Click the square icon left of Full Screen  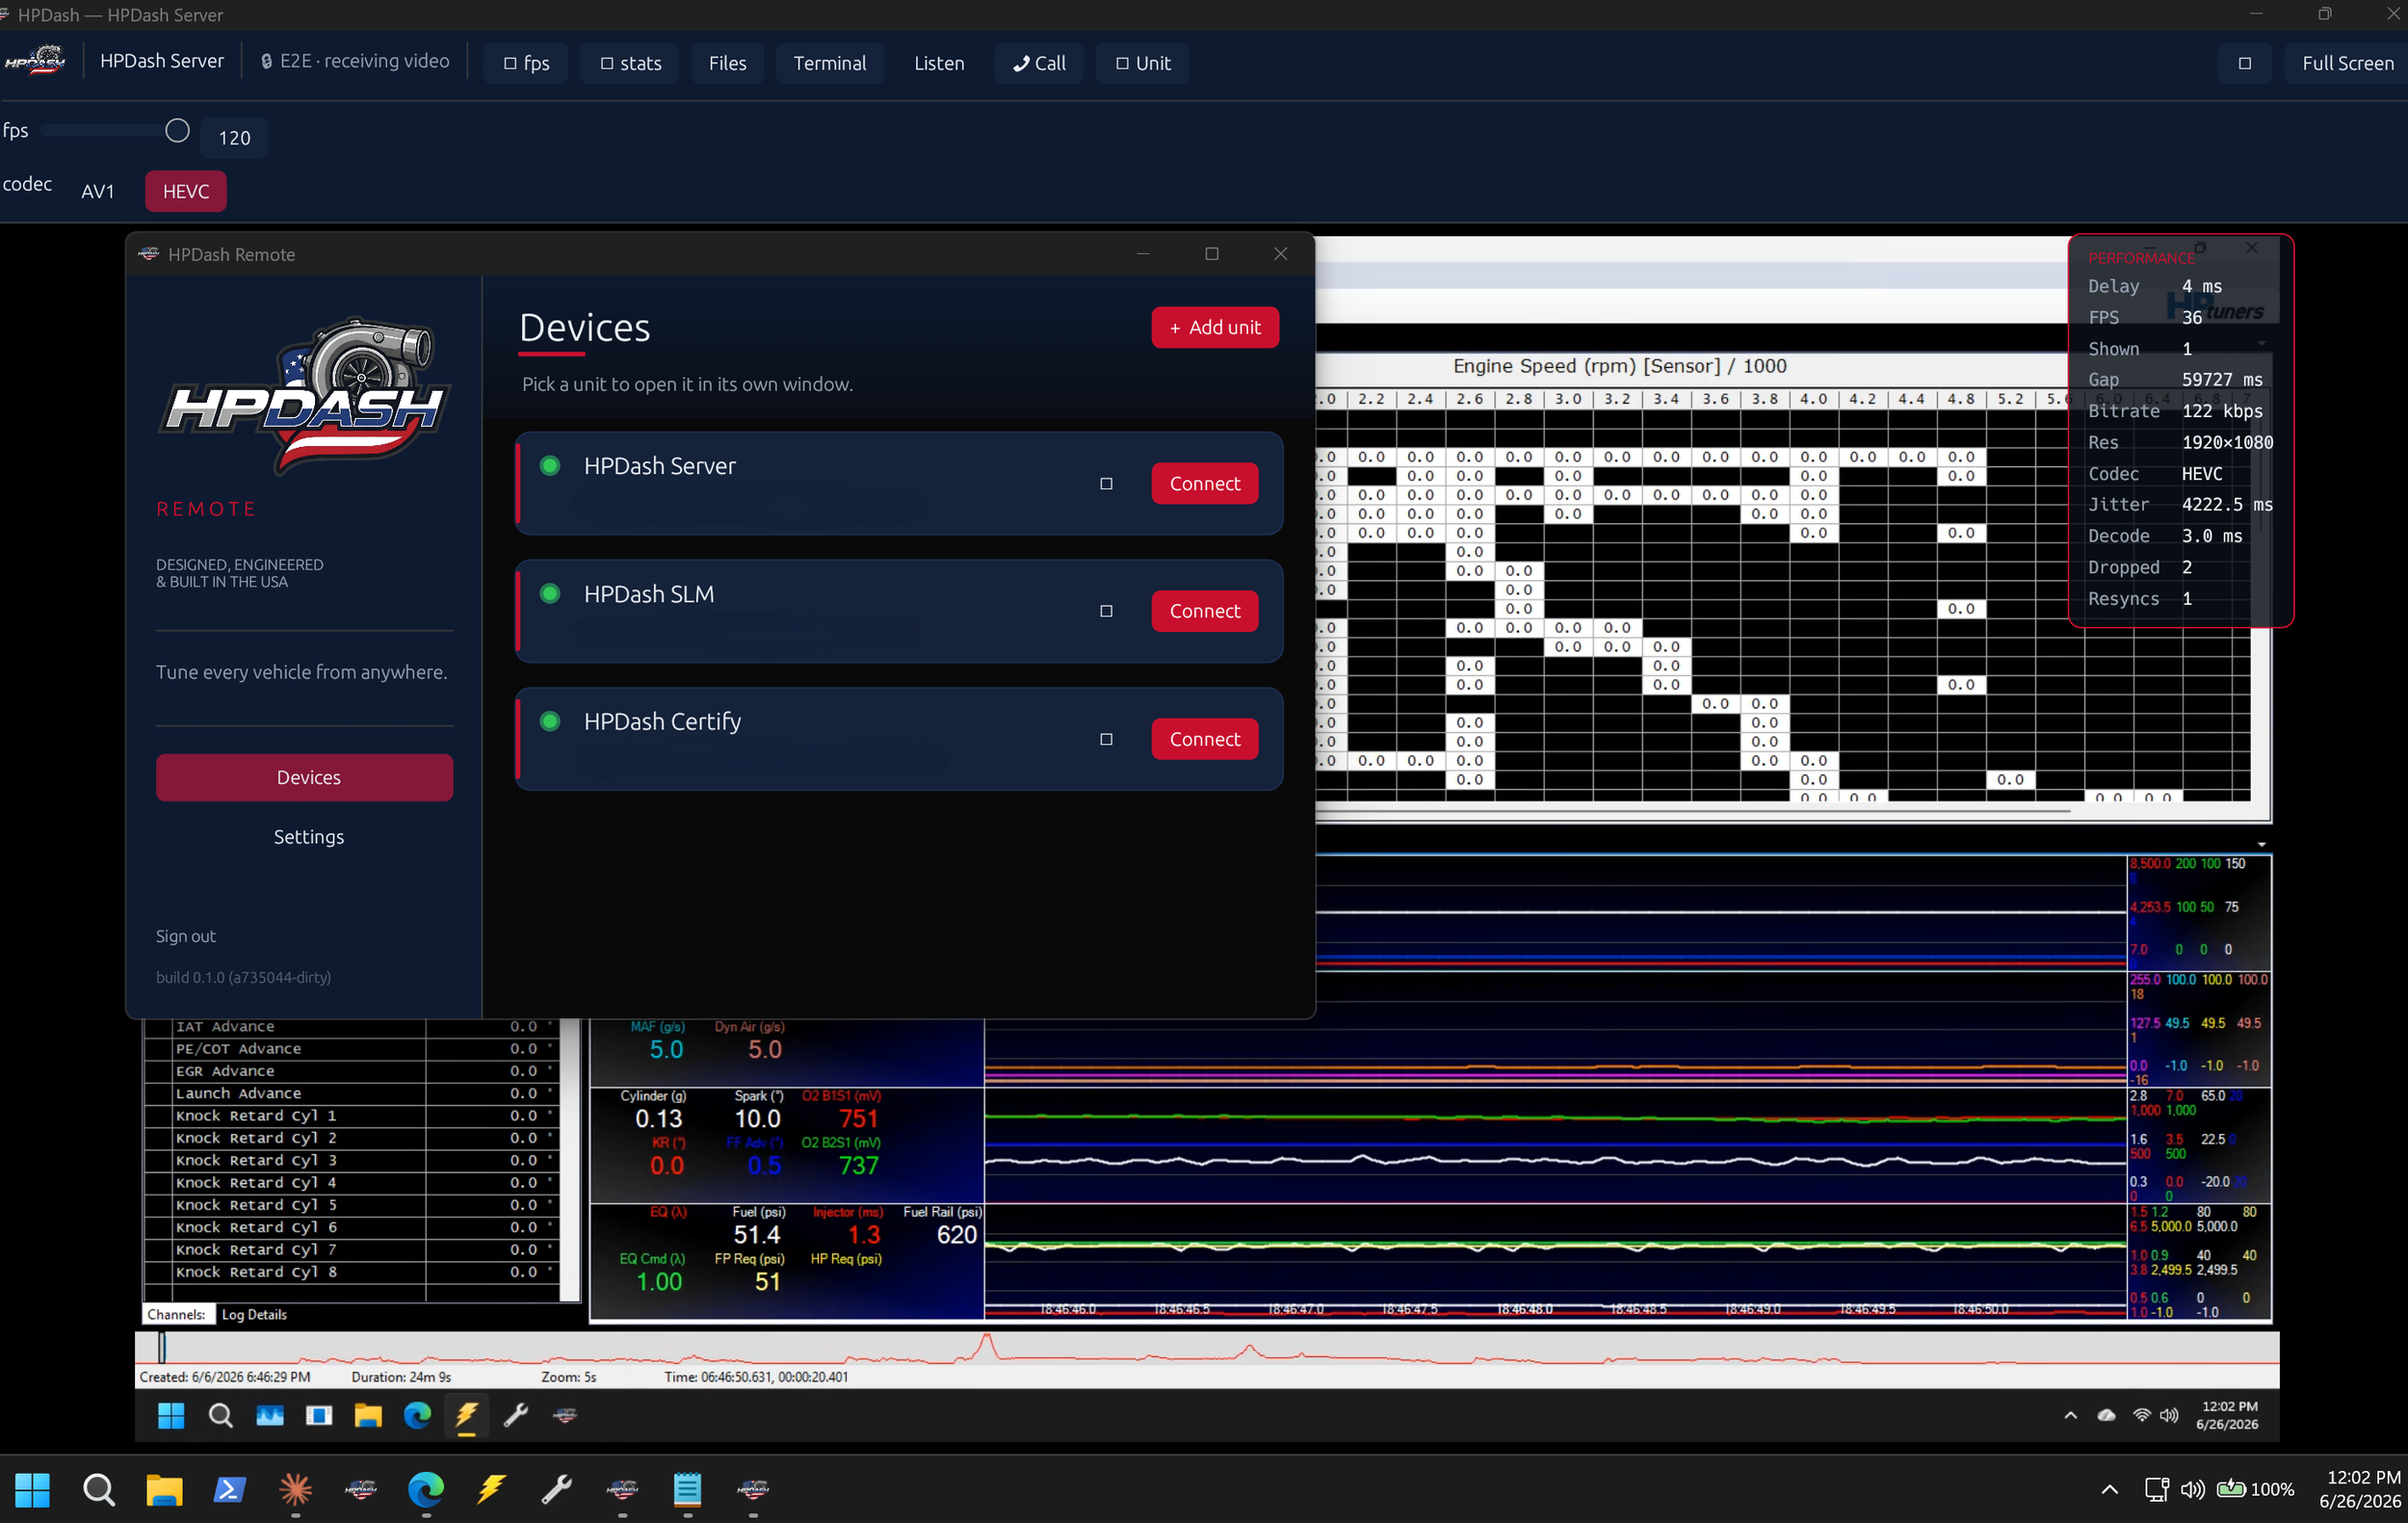coord(2244,63)
